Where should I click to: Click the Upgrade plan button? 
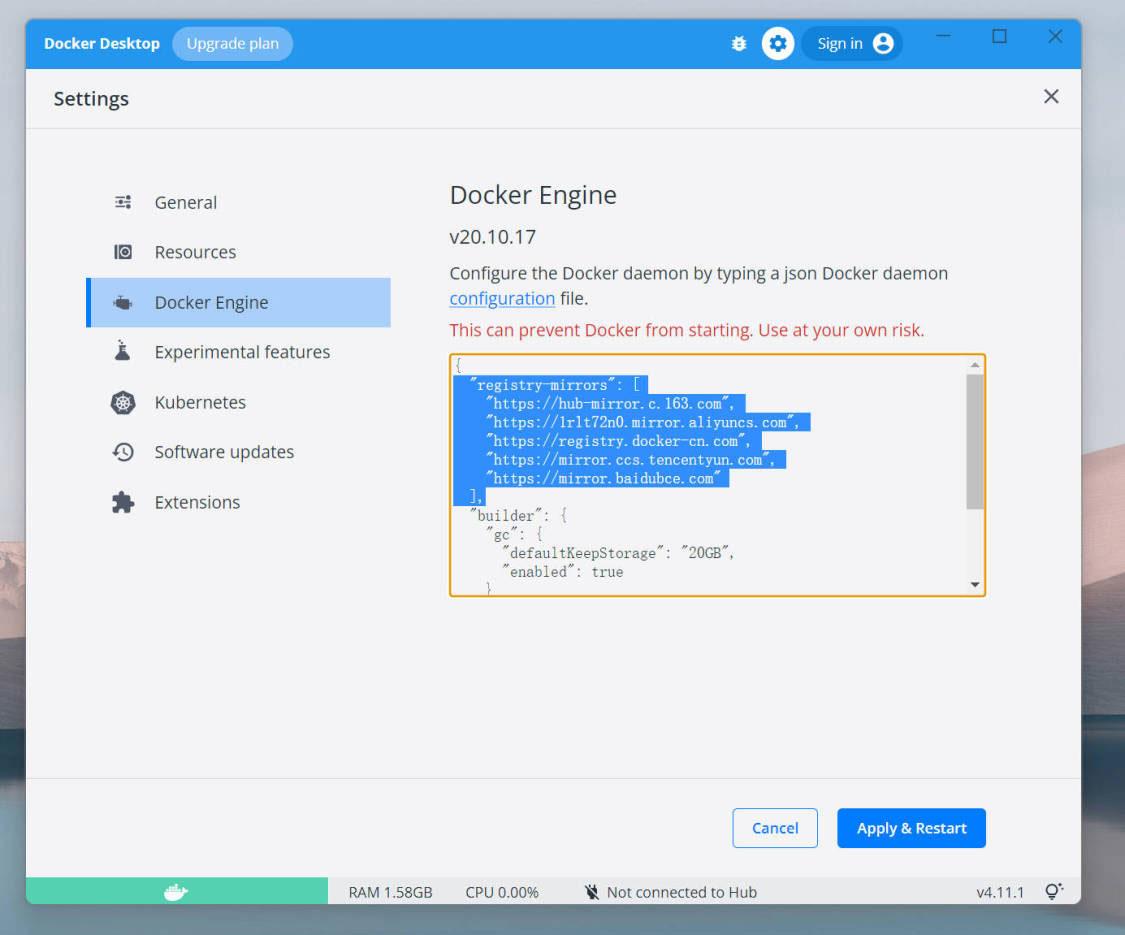(x=232, y=44)
